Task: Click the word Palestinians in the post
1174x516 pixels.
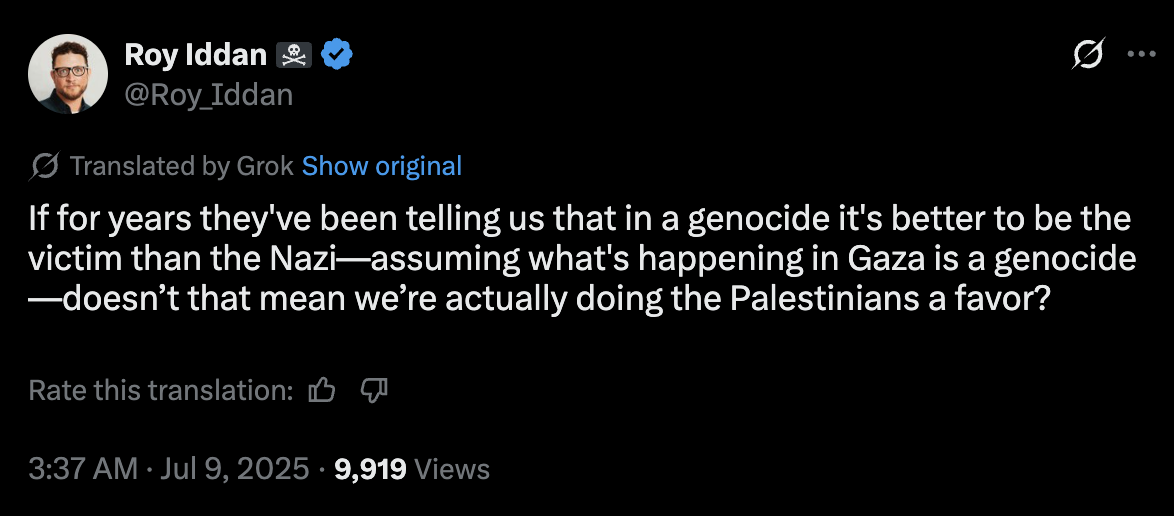Action: (871, 298)
